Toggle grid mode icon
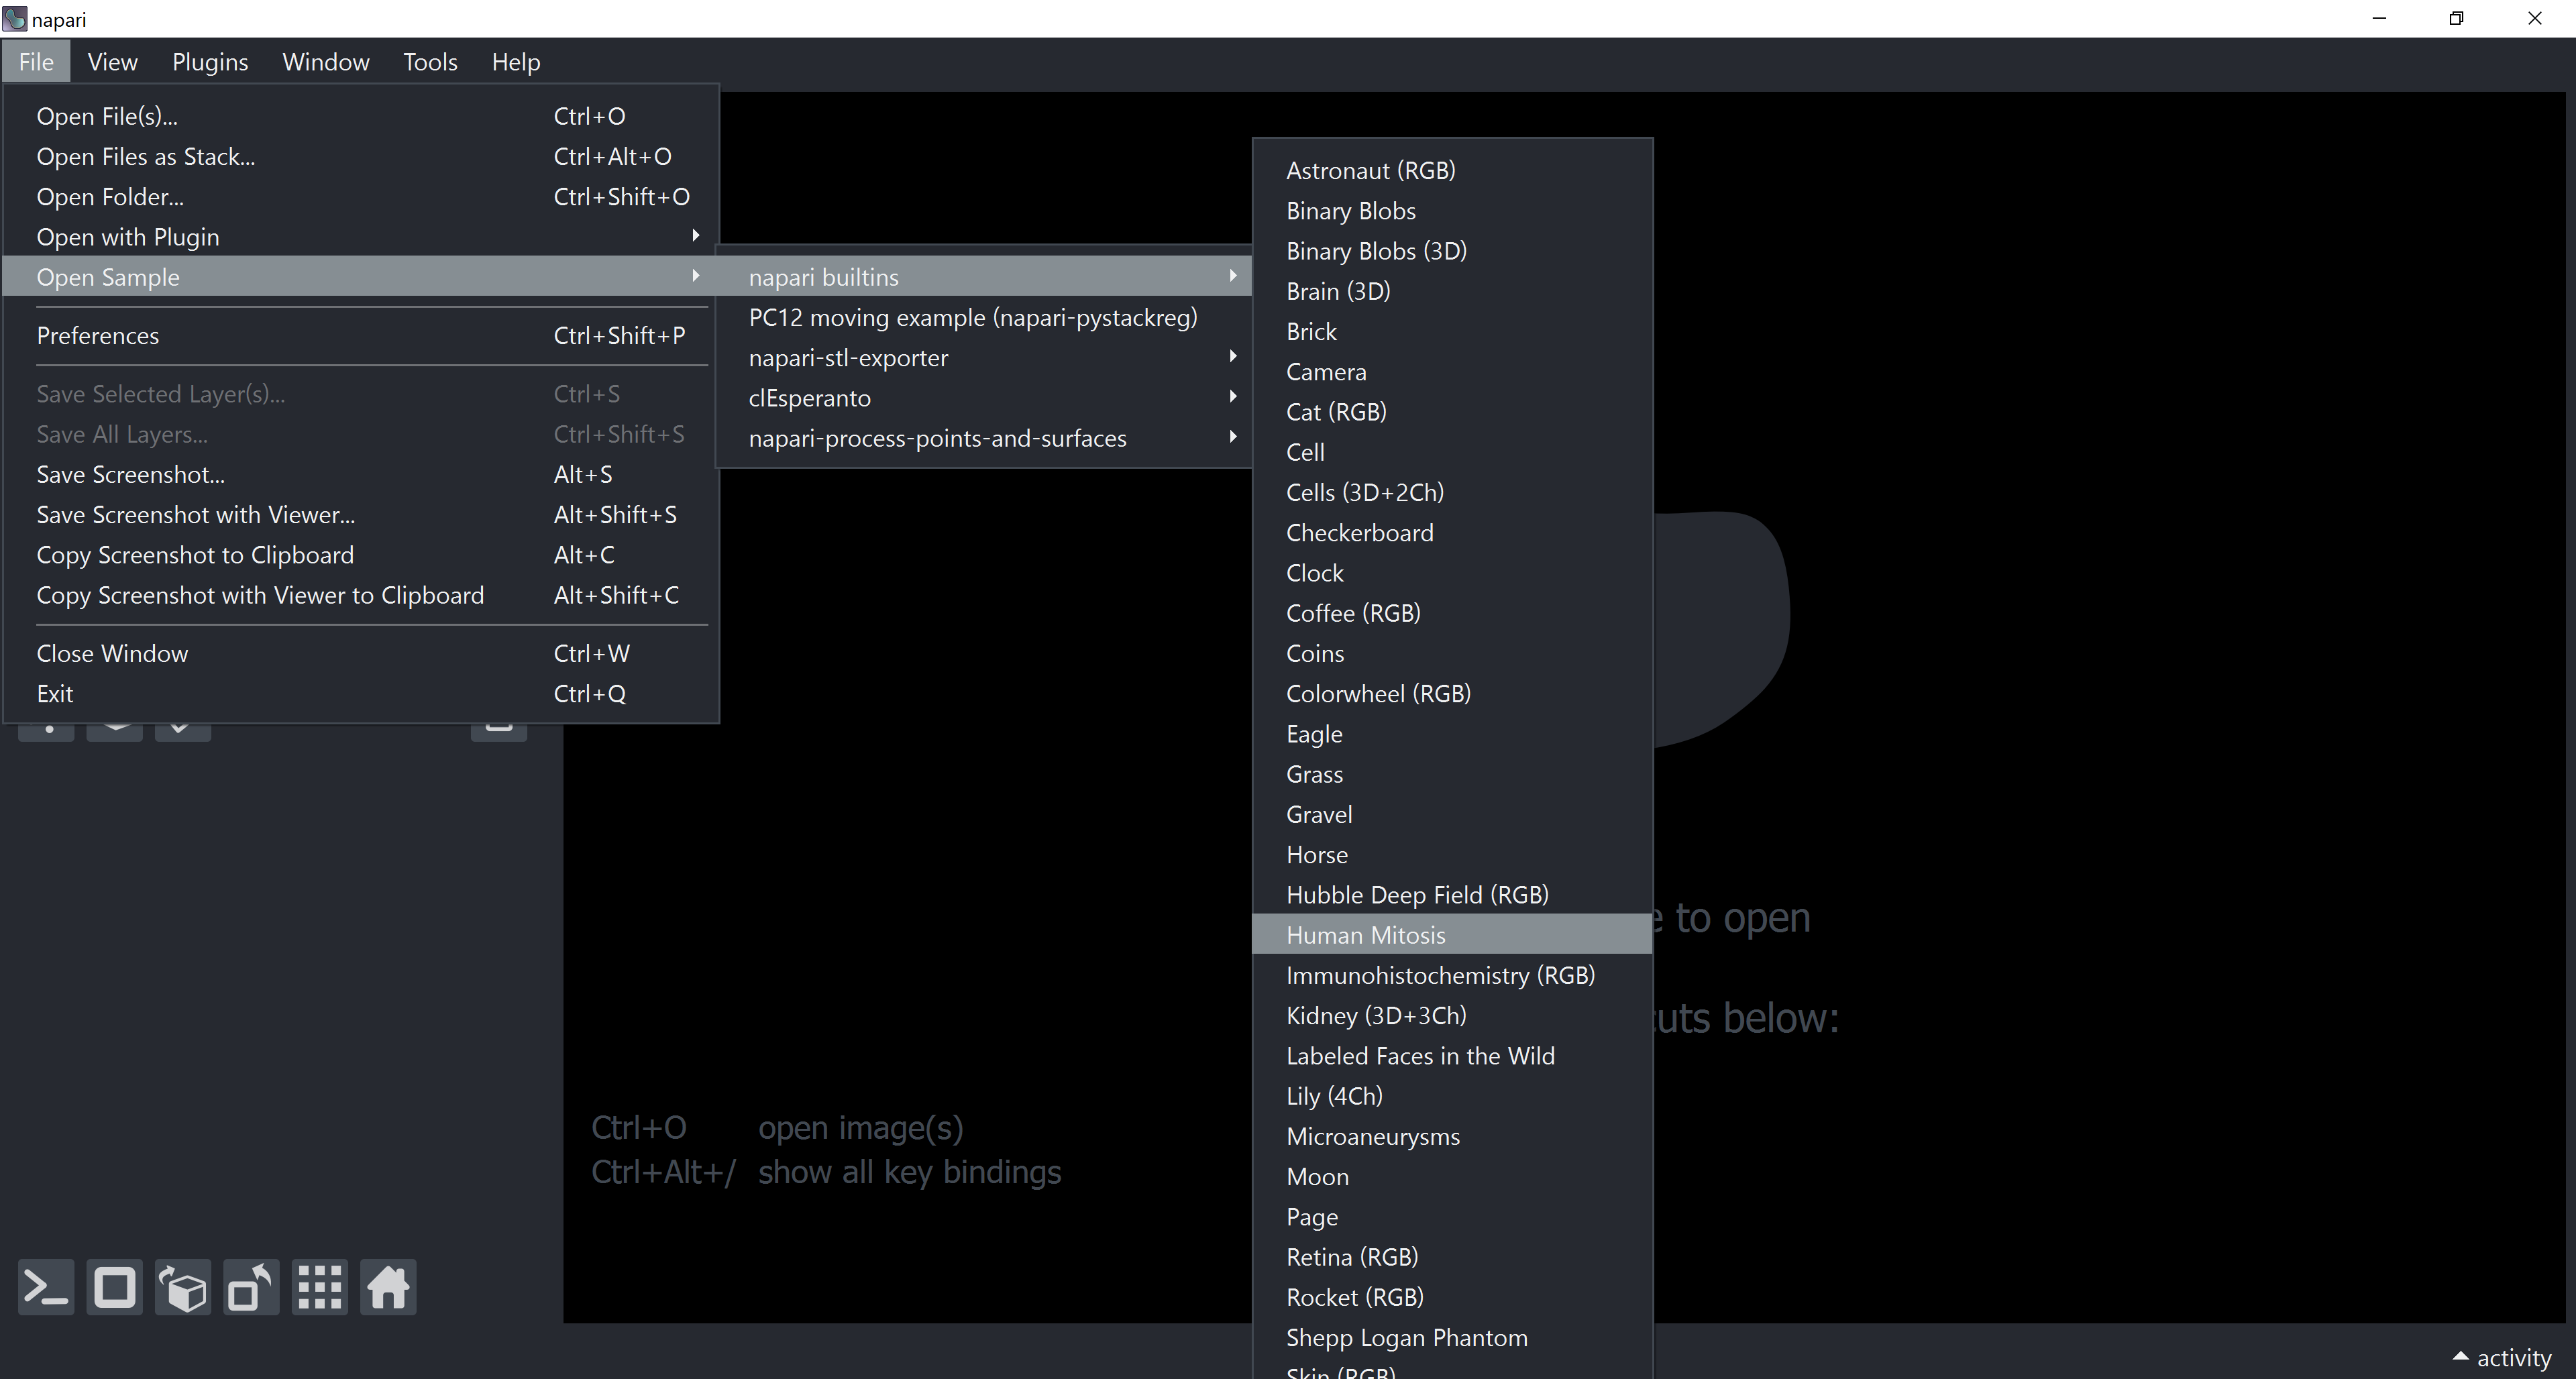Image resolution: width=2576 pixels, height=1379 pixels. (x=320, y=1287)
